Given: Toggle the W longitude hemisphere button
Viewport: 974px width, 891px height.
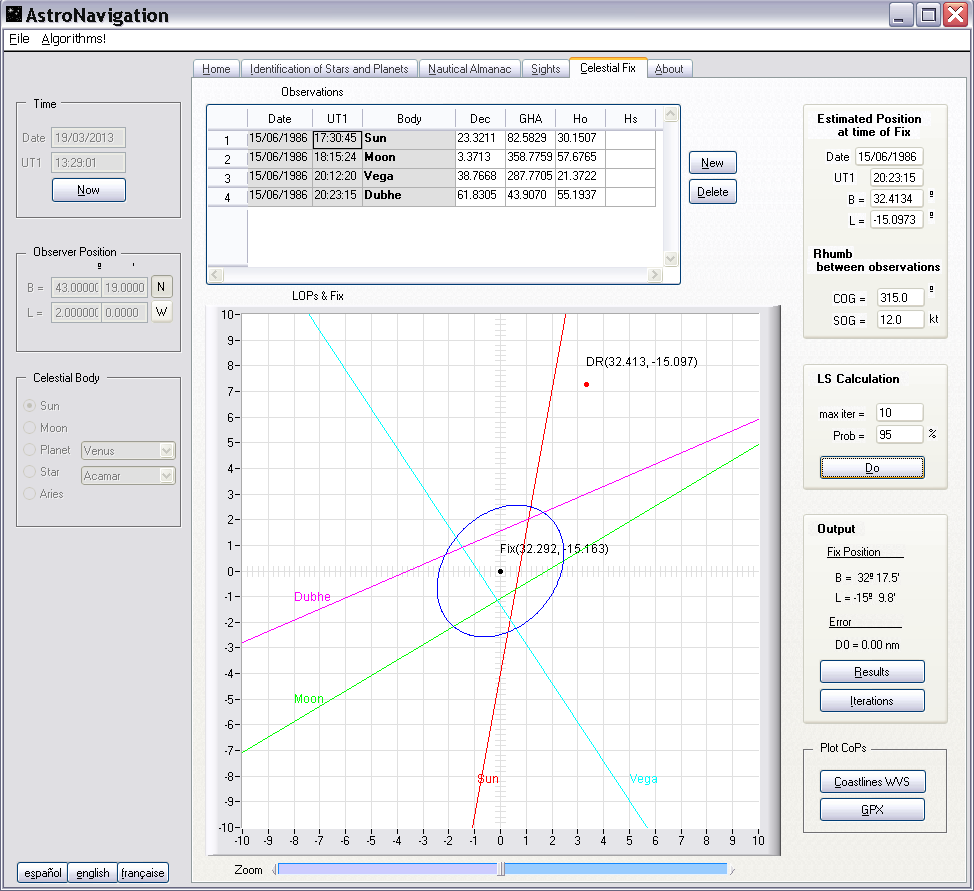Looking at the screenshot, I should click(x=162, y=312).
